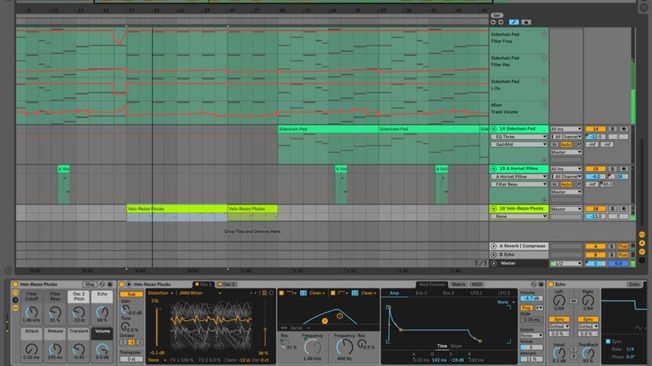Toggle the Echo device activator

(551, 284)
